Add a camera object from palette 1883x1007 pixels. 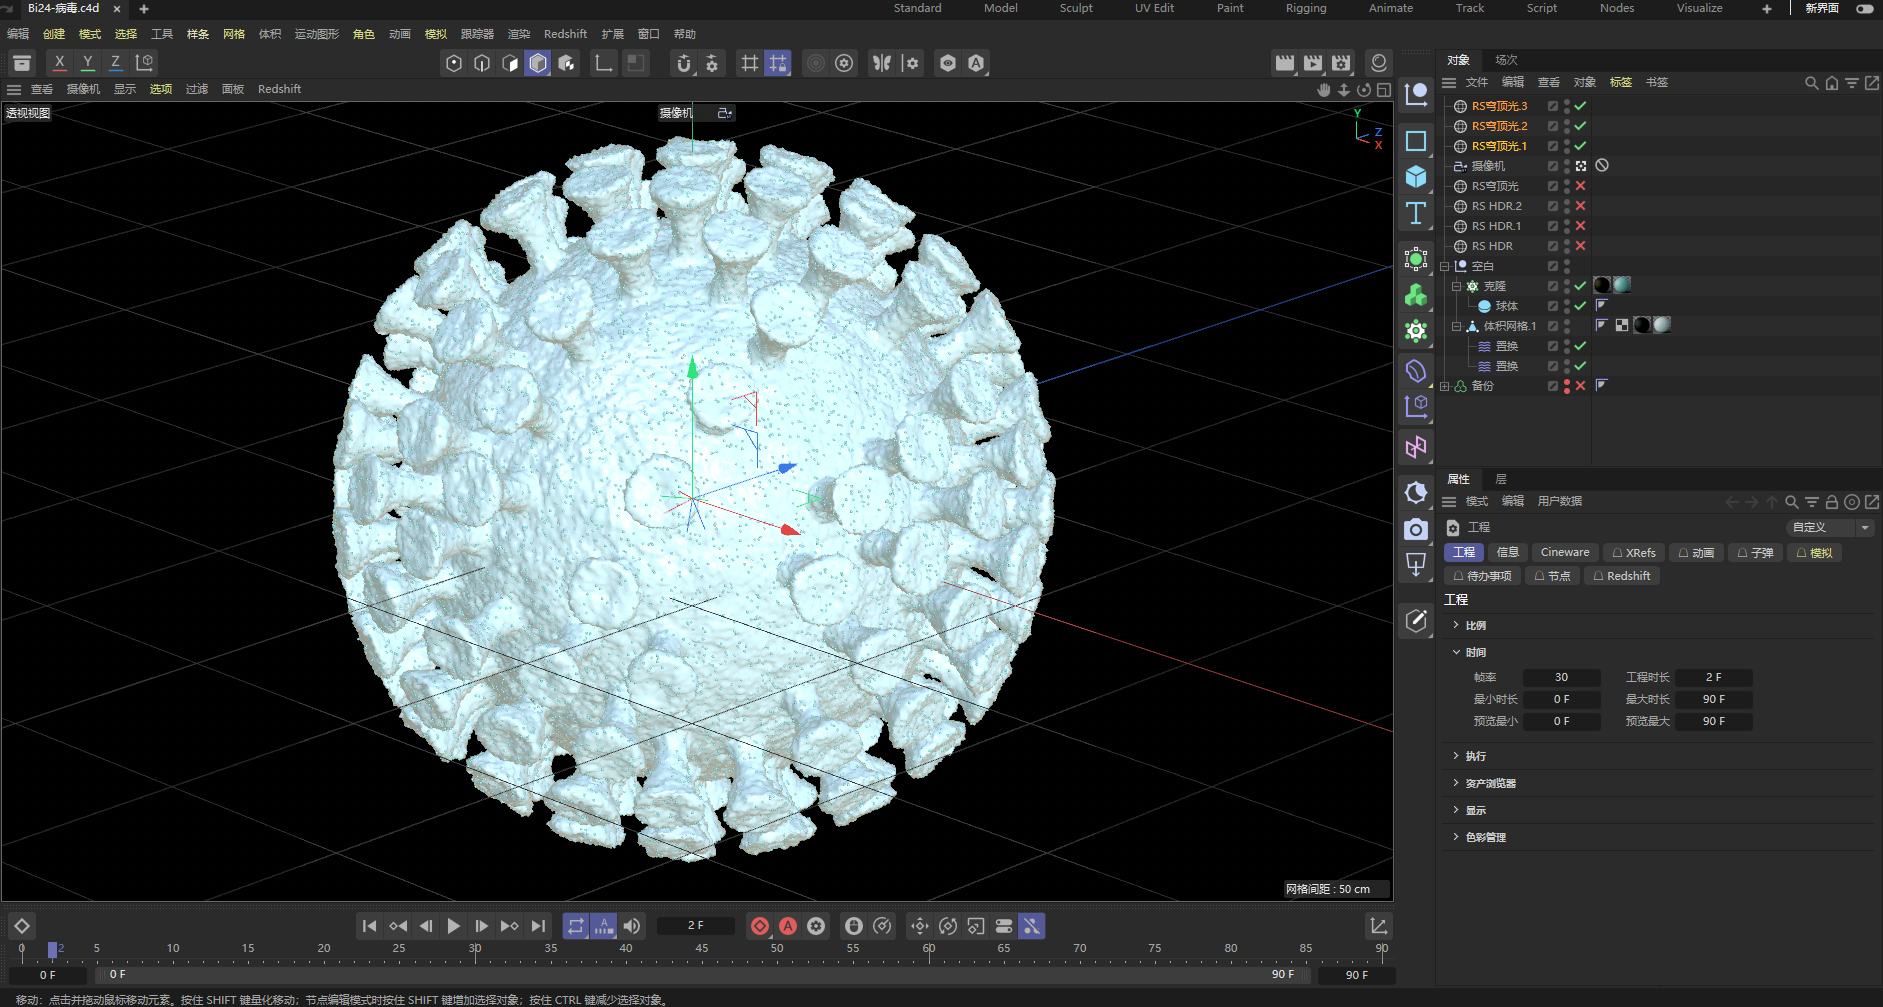(1416, 529)
